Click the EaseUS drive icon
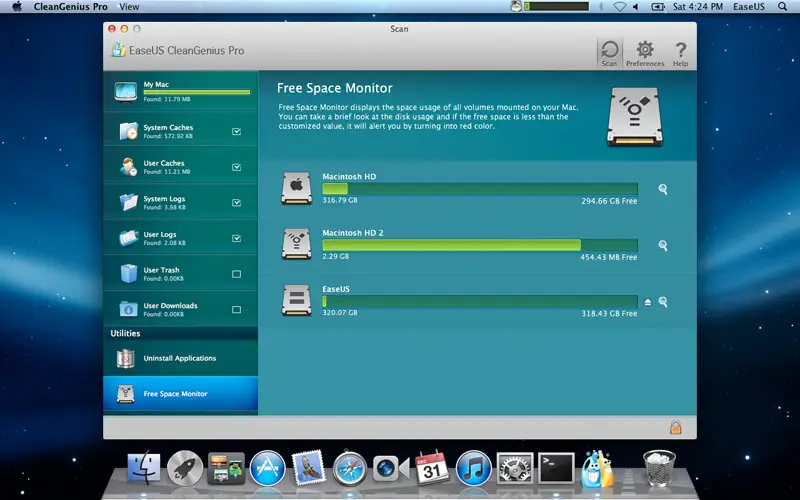 [296, 301]
